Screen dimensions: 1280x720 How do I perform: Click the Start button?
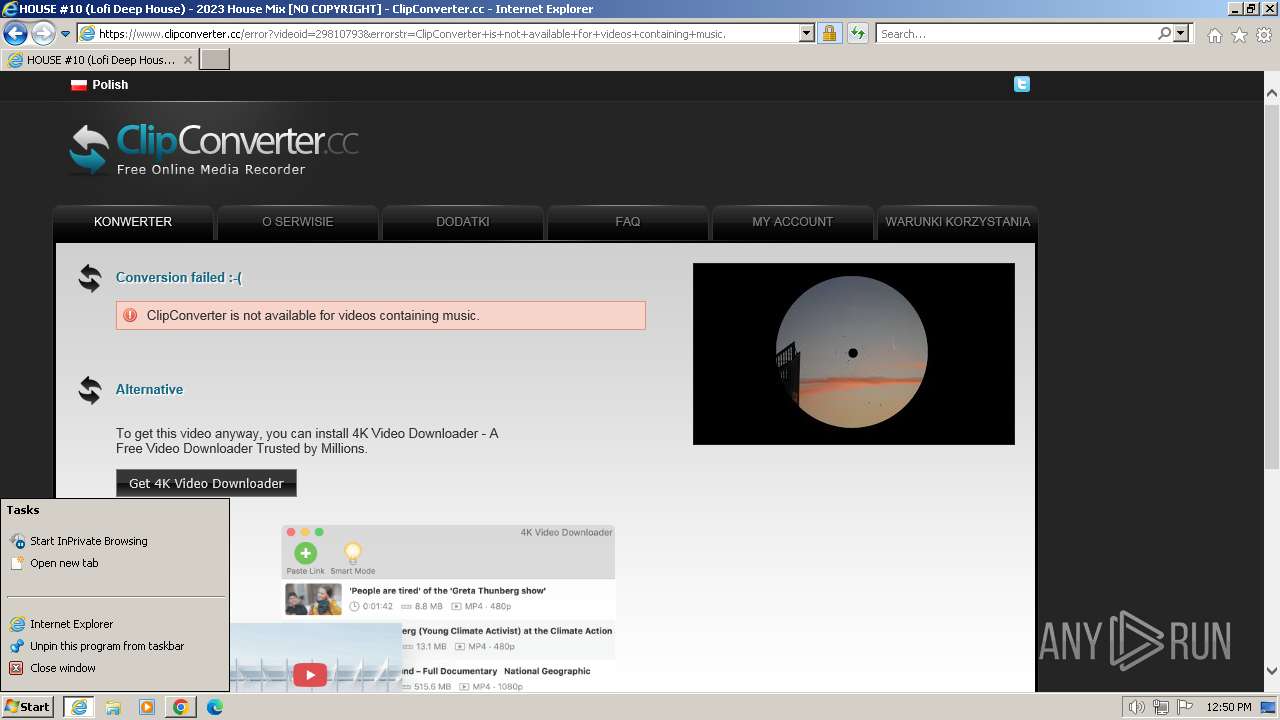pyautogui.click(x=28, y=706)
